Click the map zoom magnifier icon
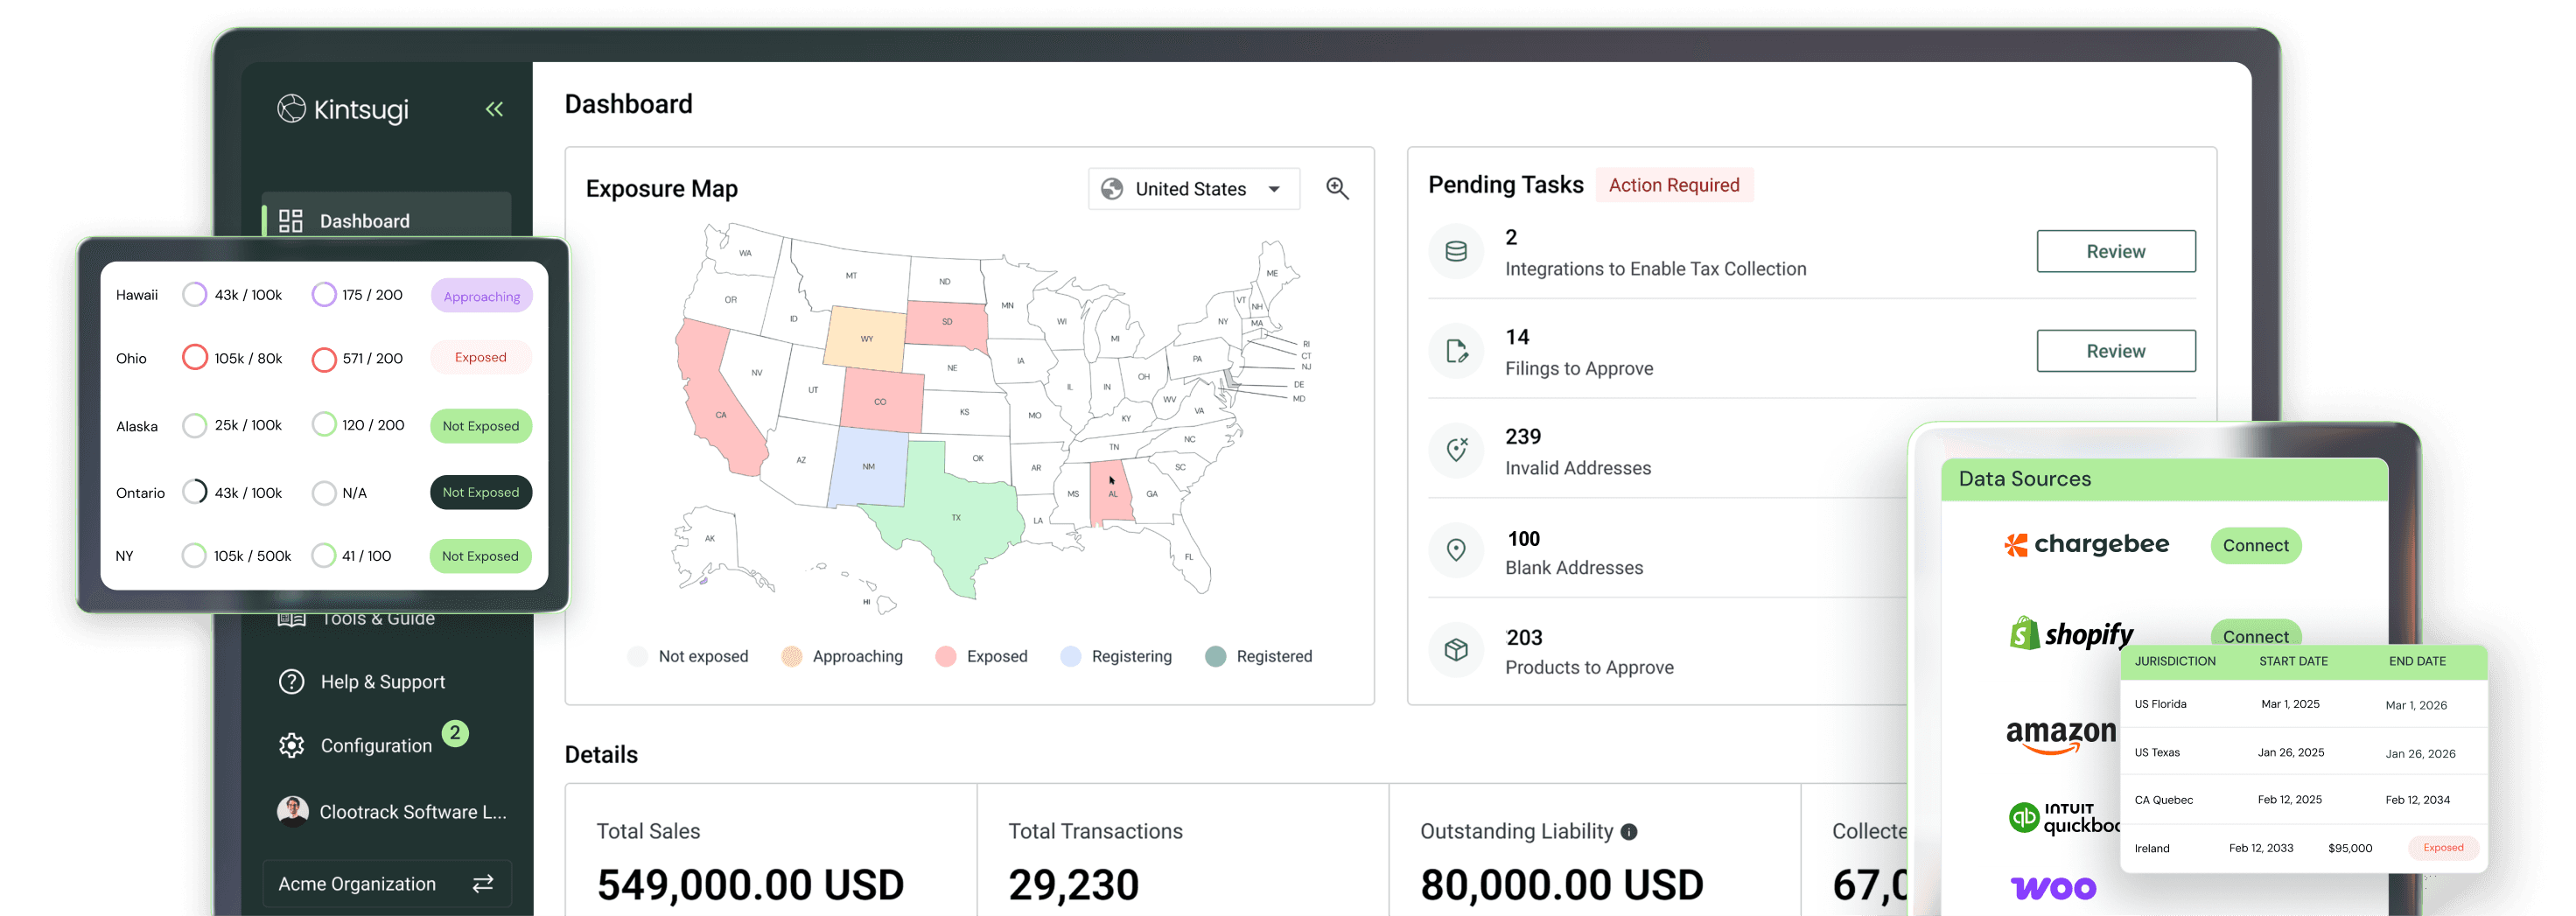Image resolution: width=2576 pixels, height=916 pixels. (1337, 188)
